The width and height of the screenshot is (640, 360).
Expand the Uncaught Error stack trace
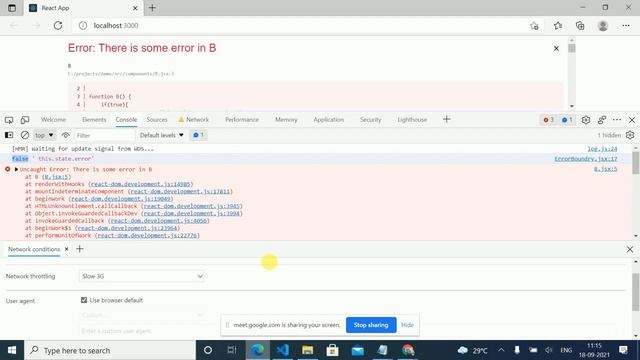click(16, 169)
